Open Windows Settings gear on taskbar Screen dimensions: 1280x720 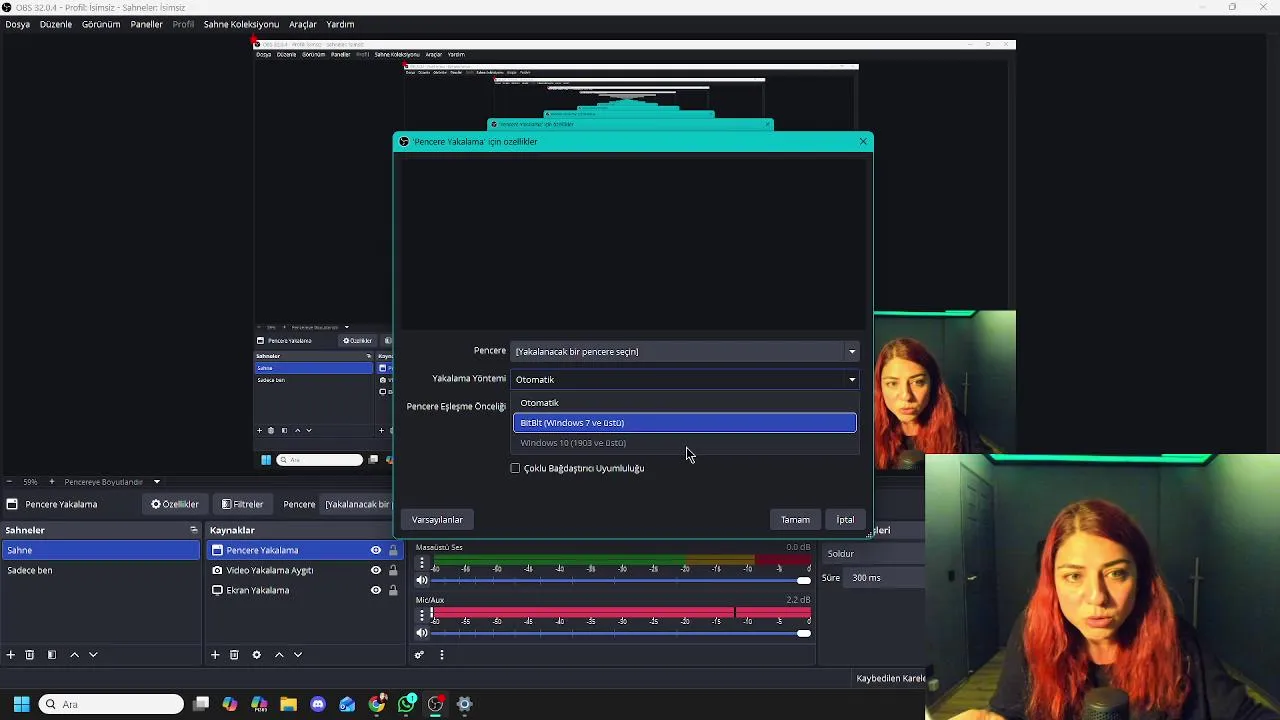[x=464, y=704]
